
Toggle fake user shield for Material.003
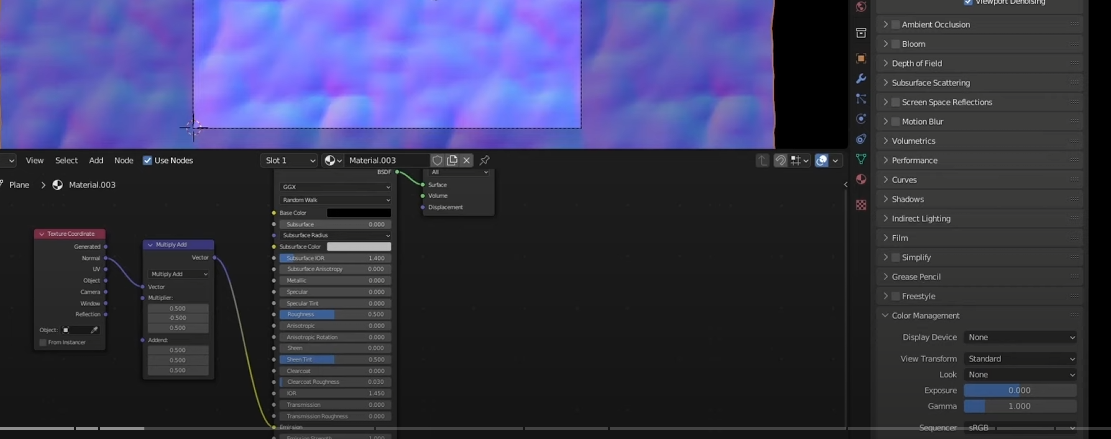[x=437, y=161]
